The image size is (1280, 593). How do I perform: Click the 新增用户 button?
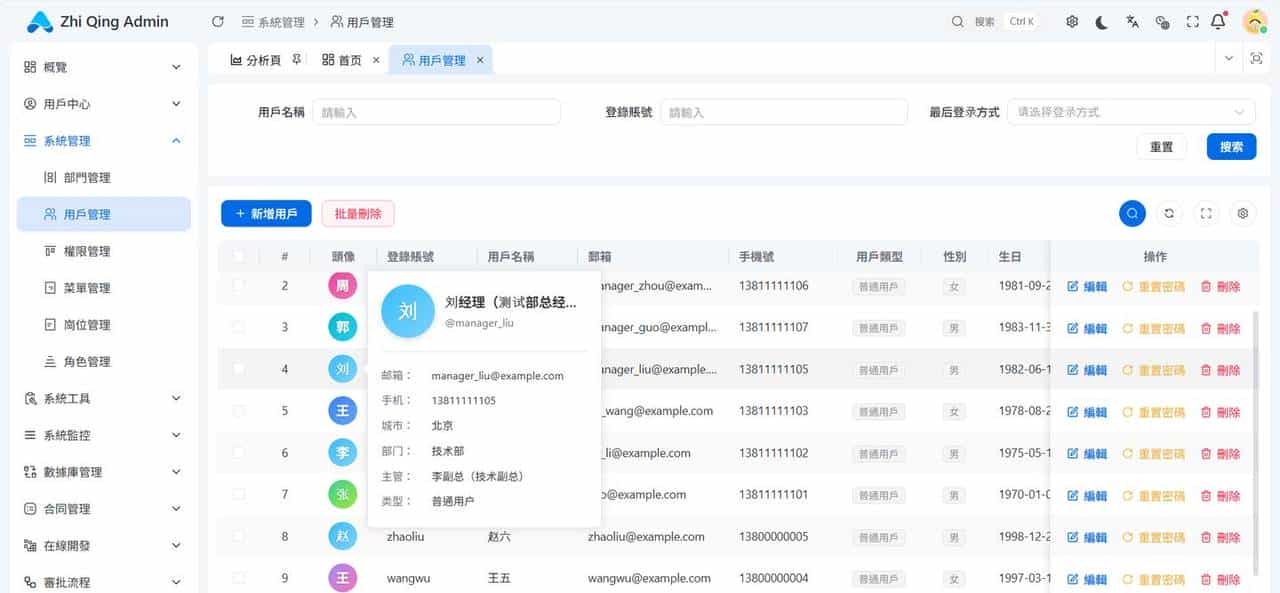click(266, 213)
